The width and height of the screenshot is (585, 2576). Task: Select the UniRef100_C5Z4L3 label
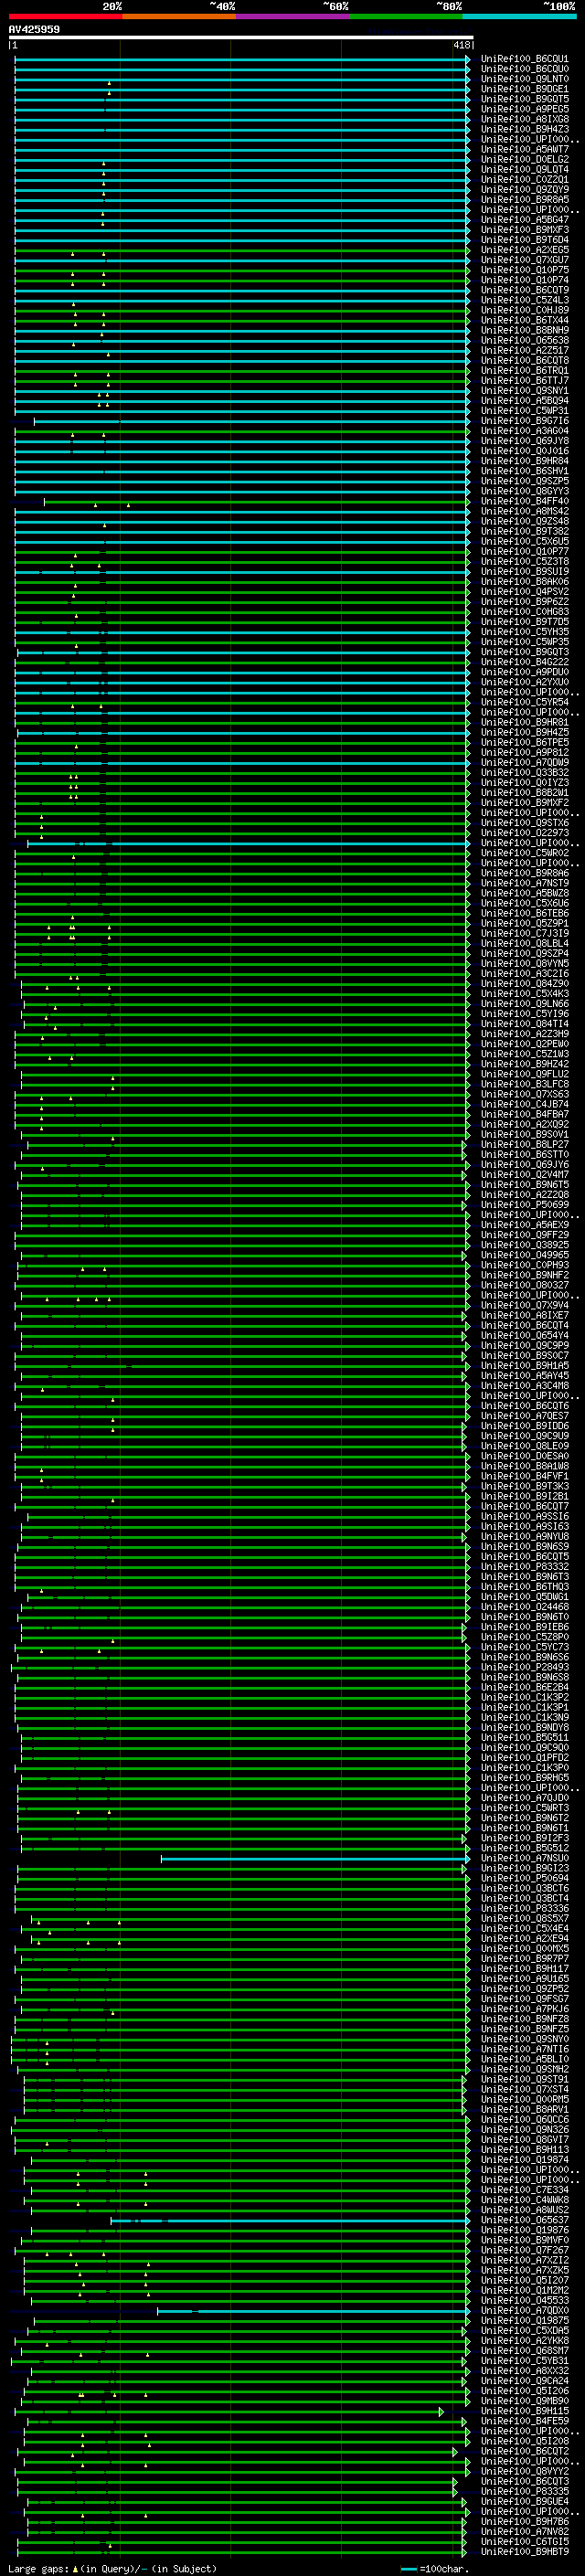[x=524, y=300]
